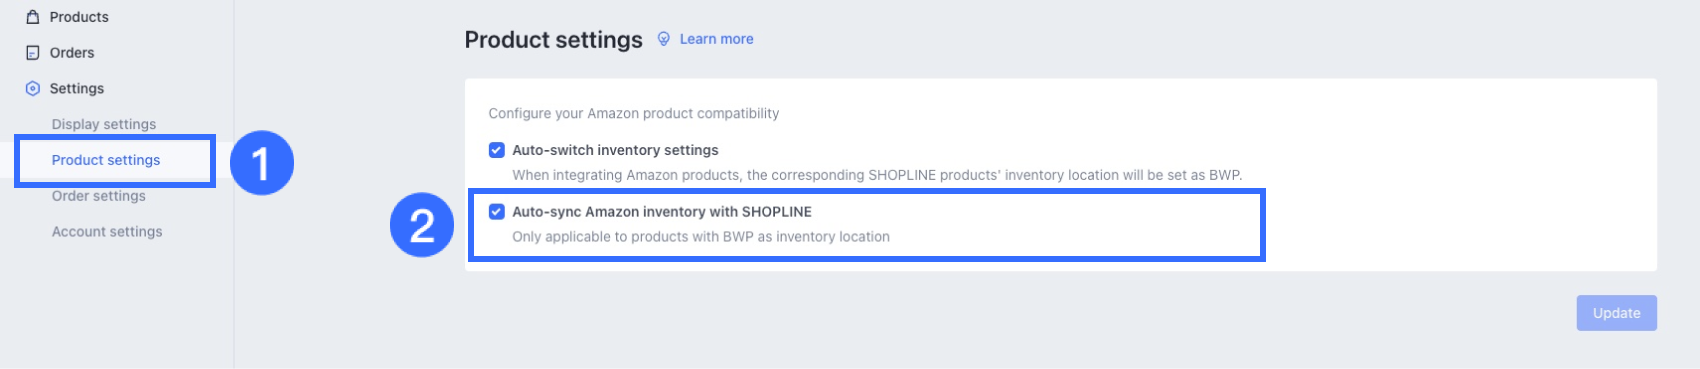Click the Products bag icon
Screen dimensions: 1700x369
pyautogui.click(x=32, y=17)
